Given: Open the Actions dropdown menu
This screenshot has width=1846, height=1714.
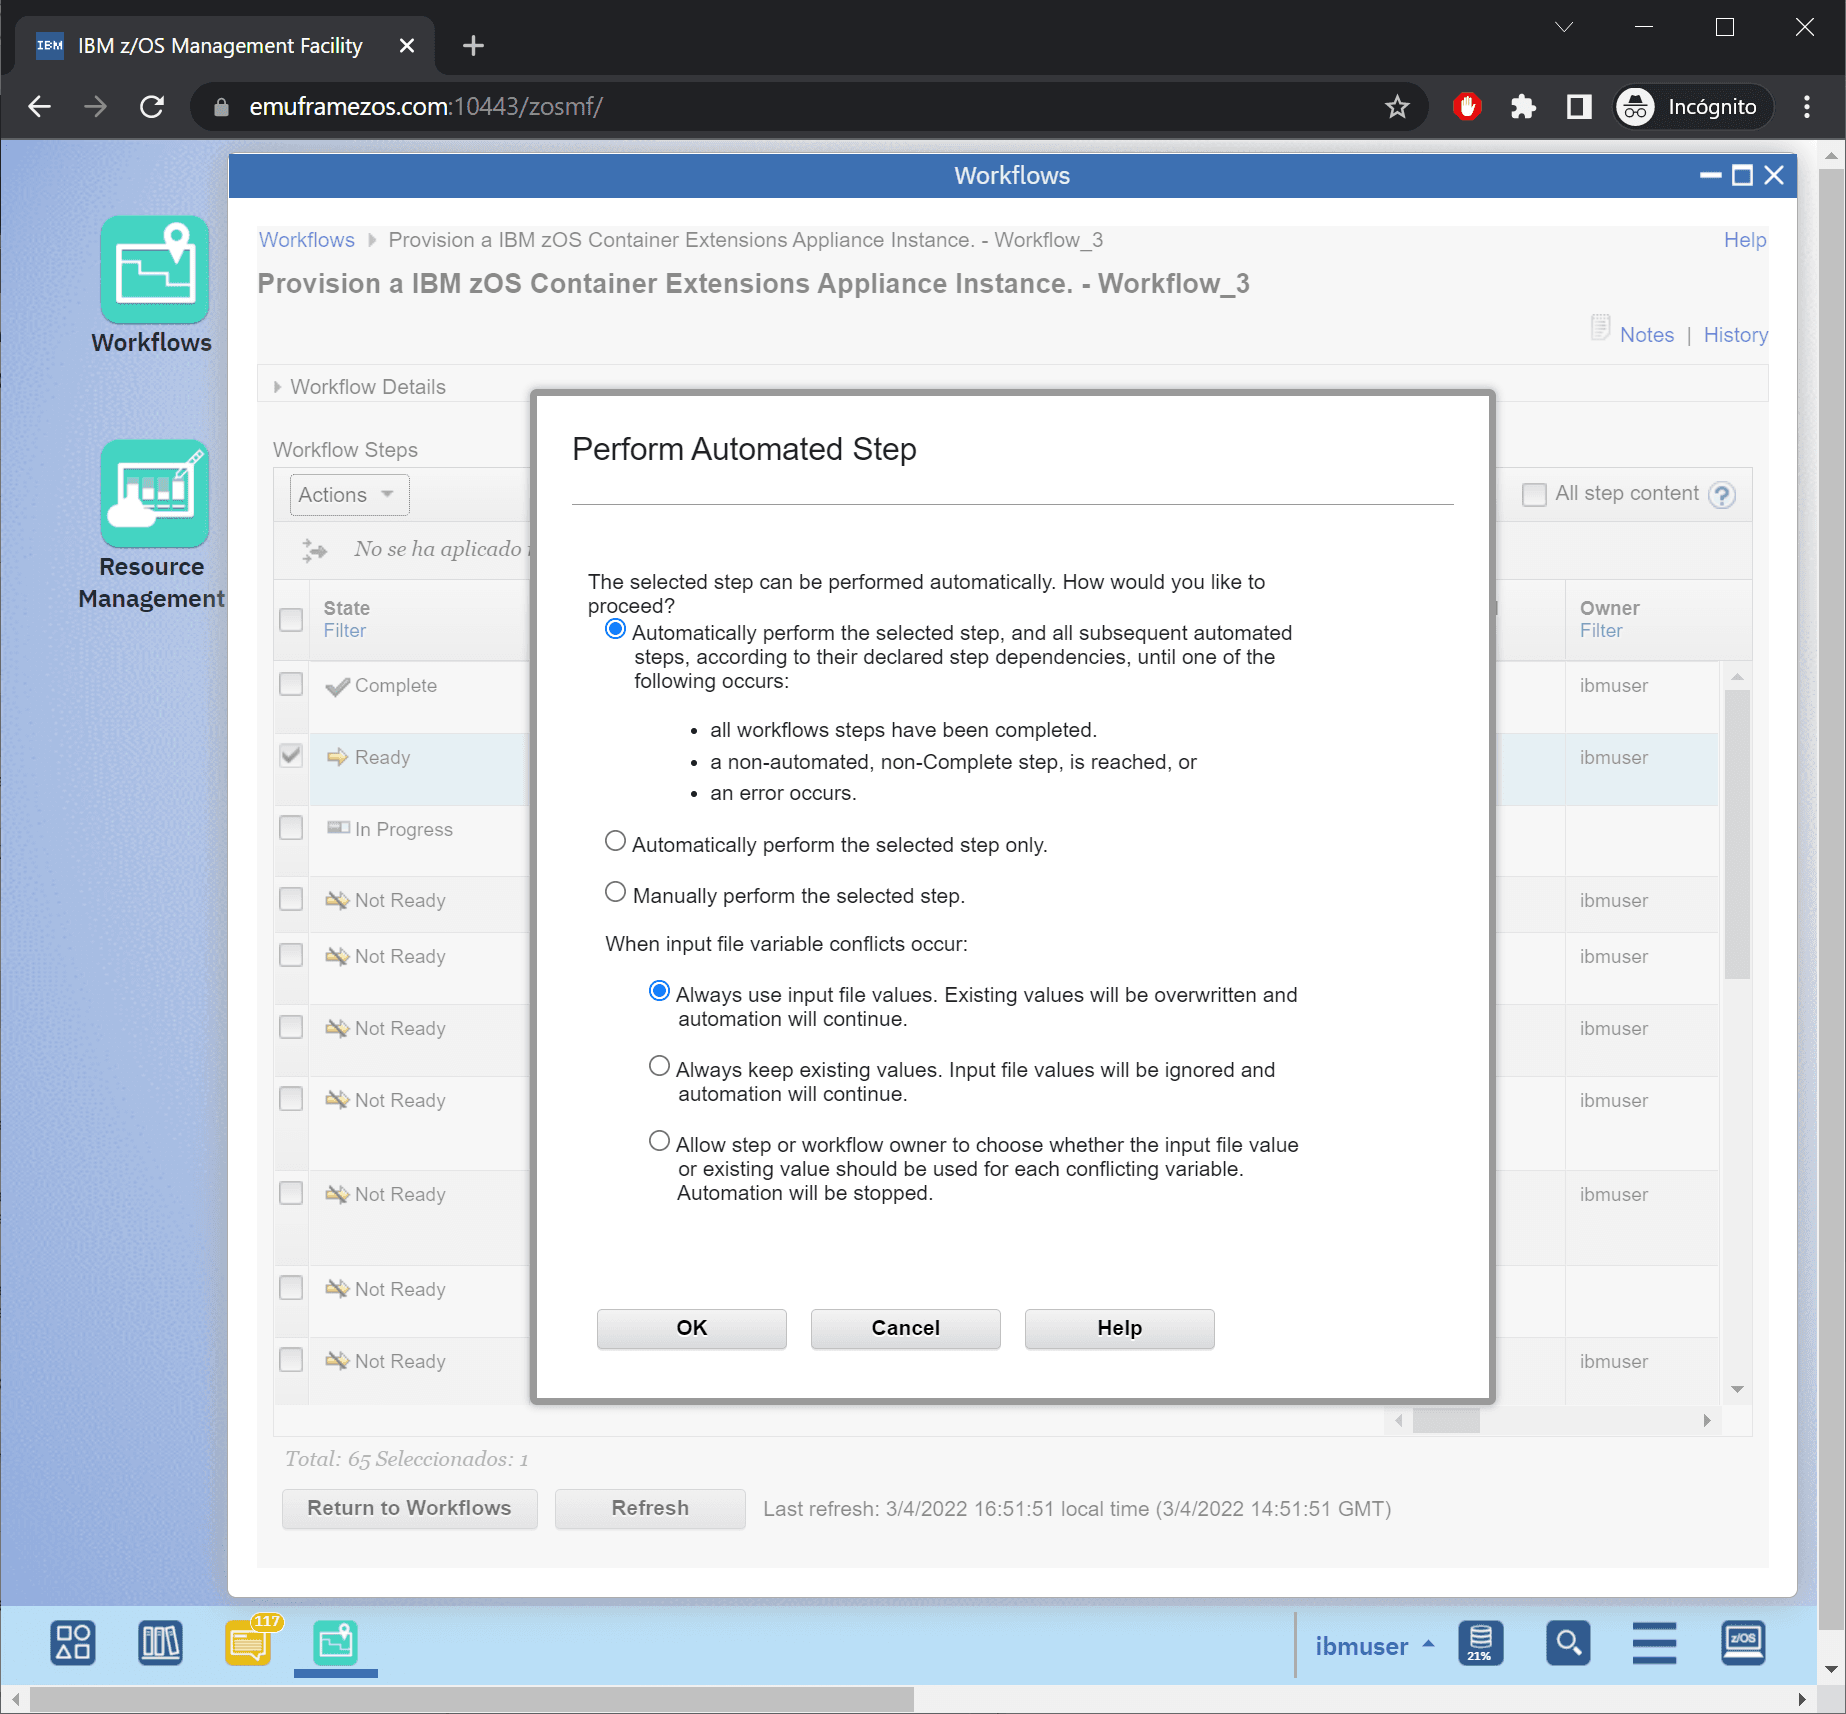Looking at the screenshot, I should pos(348,495).
